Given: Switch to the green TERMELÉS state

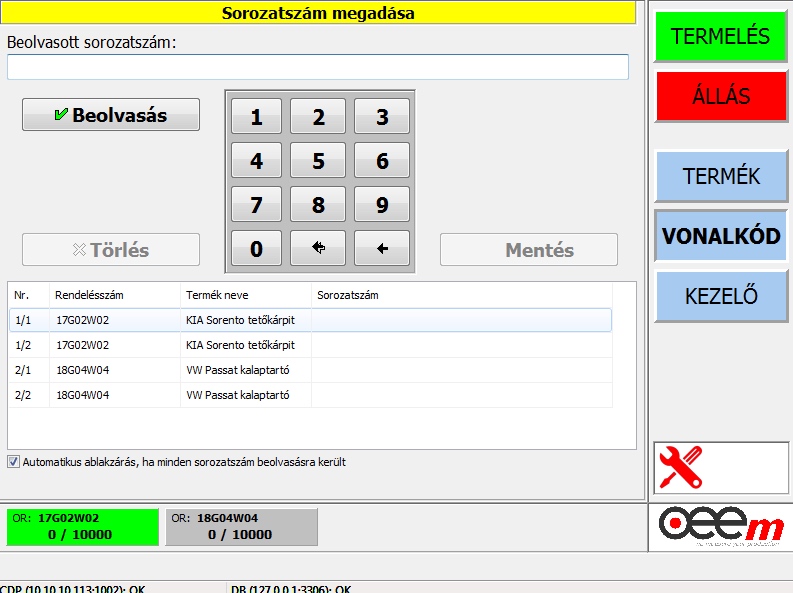Looking at the screenshot, I should point(720,36).
